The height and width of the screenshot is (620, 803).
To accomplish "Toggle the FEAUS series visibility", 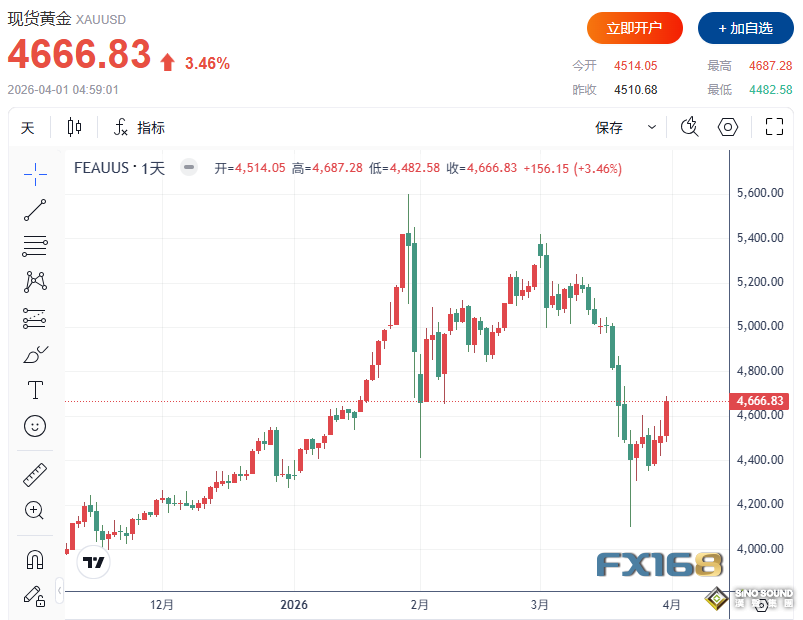I will pos(189,167).
